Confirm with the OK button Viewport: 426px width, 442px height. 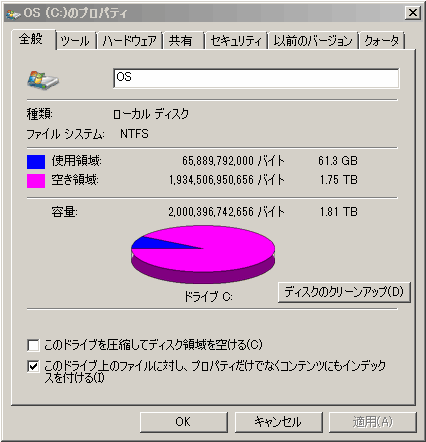[184, 422]
